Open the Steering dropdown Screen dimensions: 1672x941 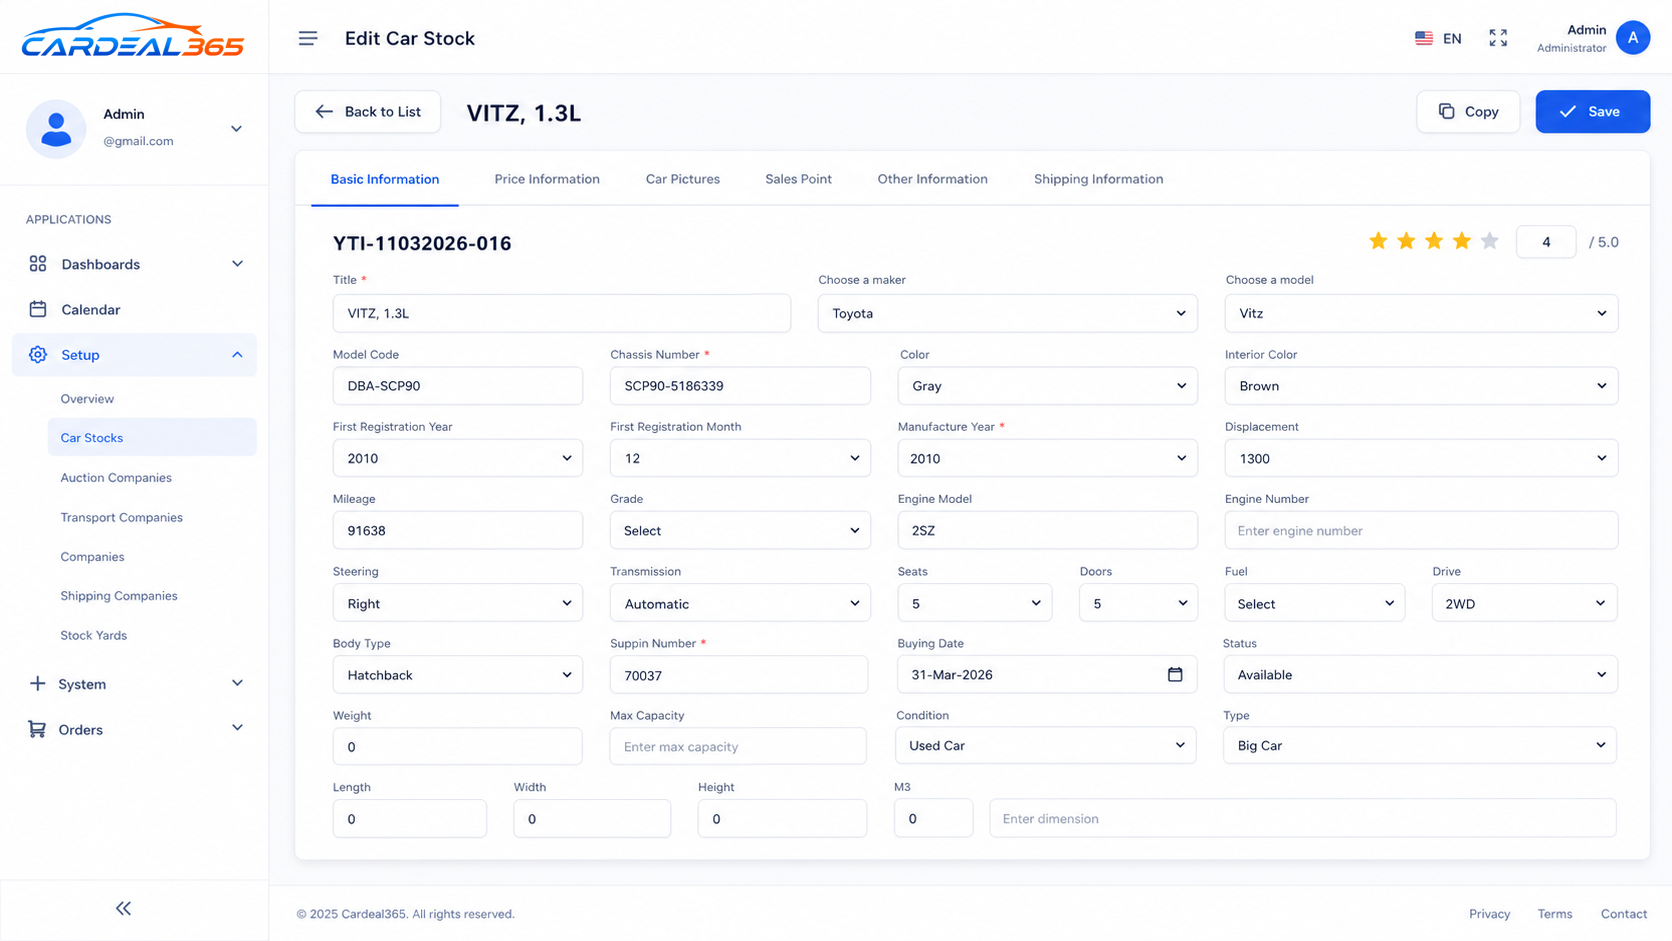point(457,603)
